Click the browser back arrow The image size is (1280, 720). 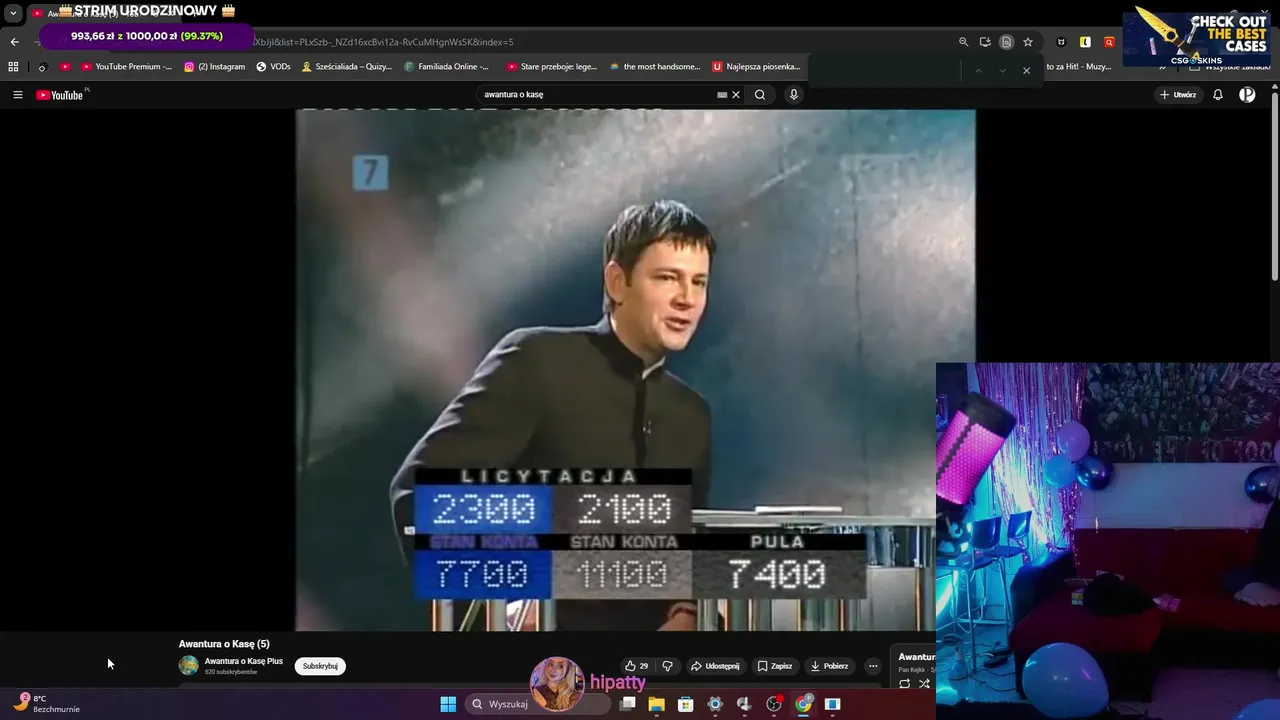(x=14, y=42)
